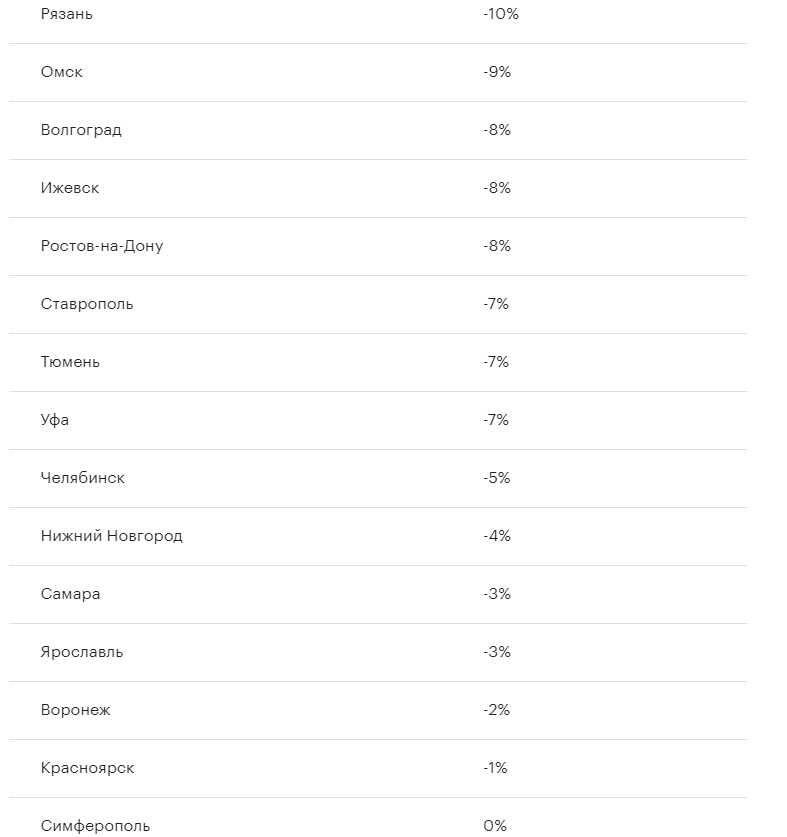The image size is (787, 837).
Task: Click the Волгоград city cell
Action: click(x=81, y=130)
